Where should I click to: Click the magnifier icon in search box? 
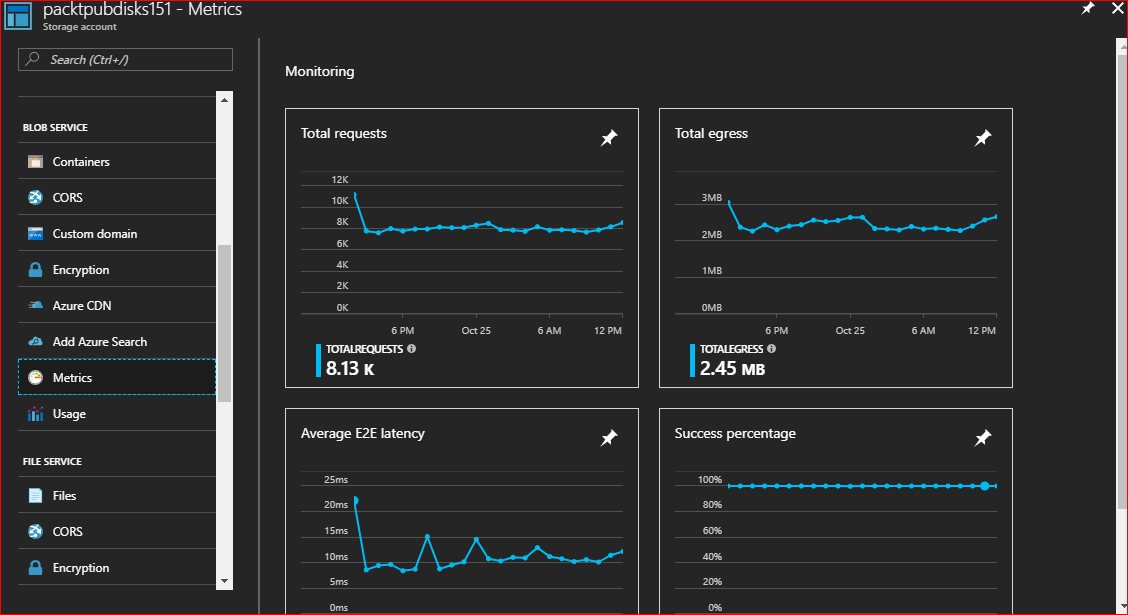pos(32,60)
